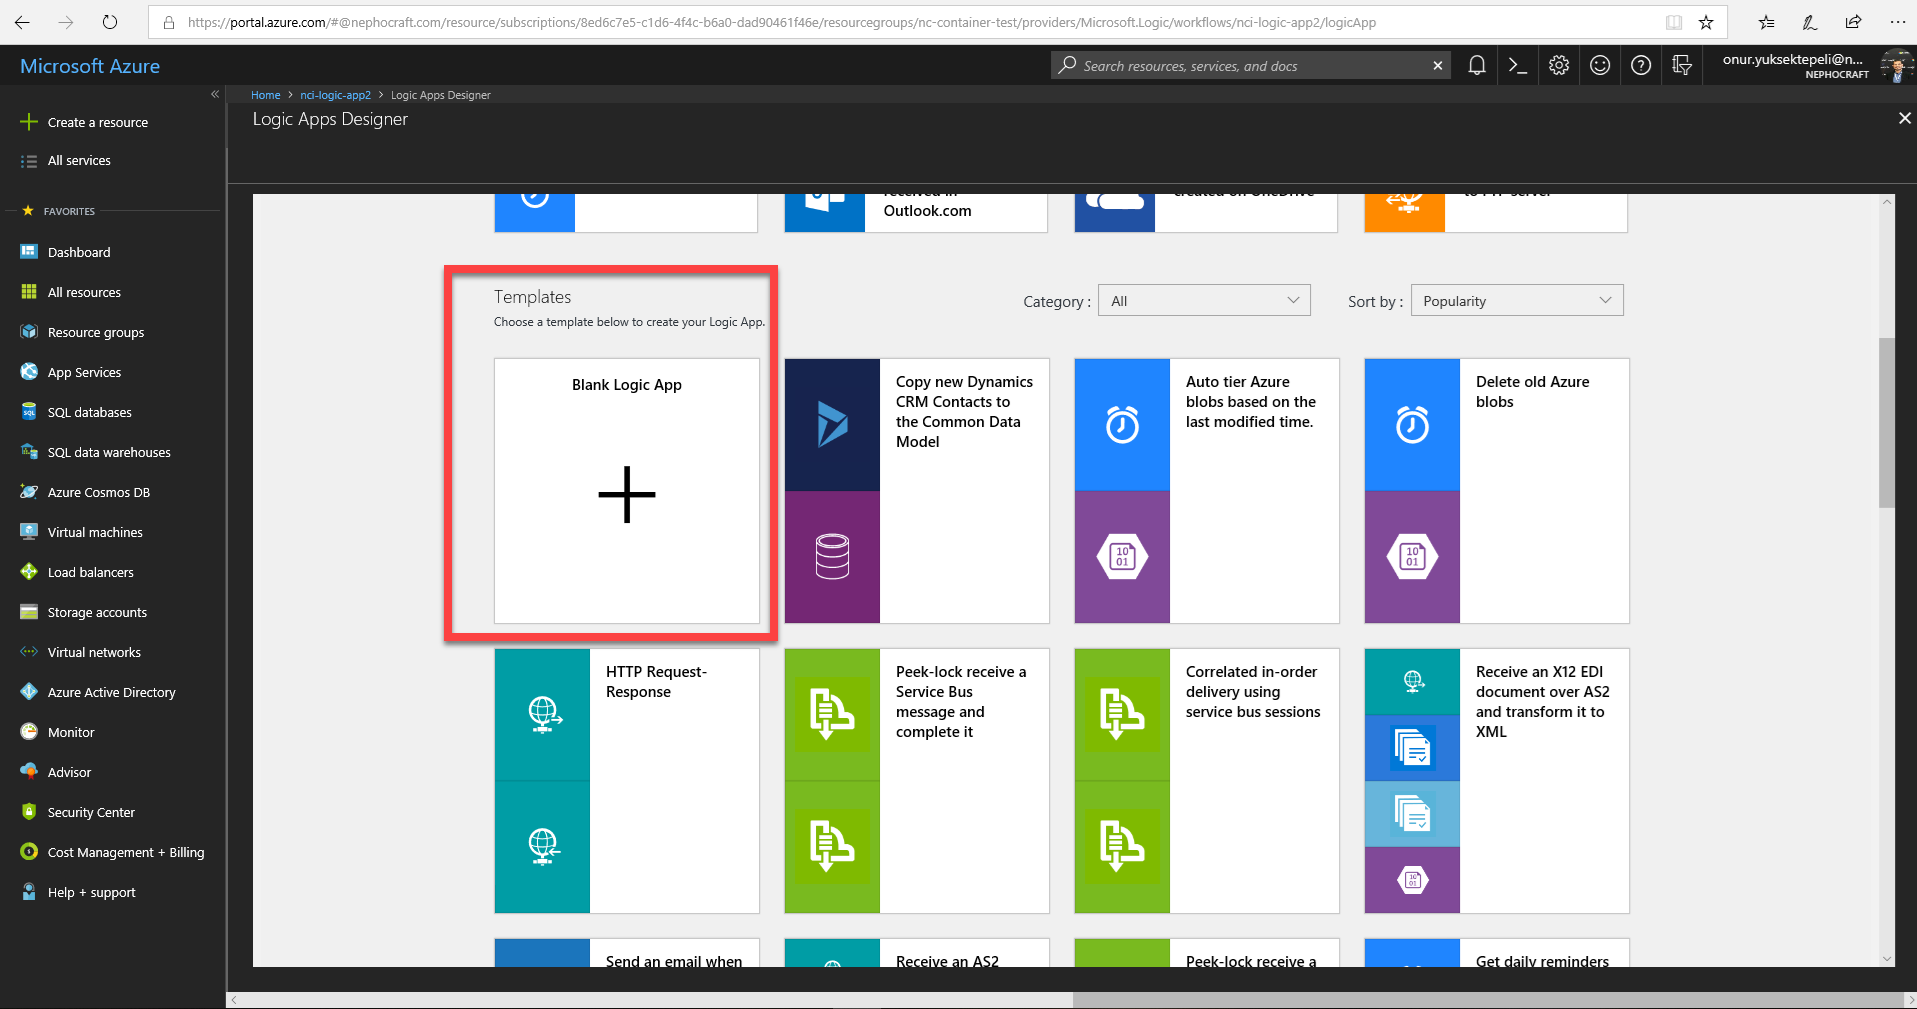Screen dimensions: 1917x1009
Task: Click the plus sign in Blank Logic App
Action: [627, 494]
